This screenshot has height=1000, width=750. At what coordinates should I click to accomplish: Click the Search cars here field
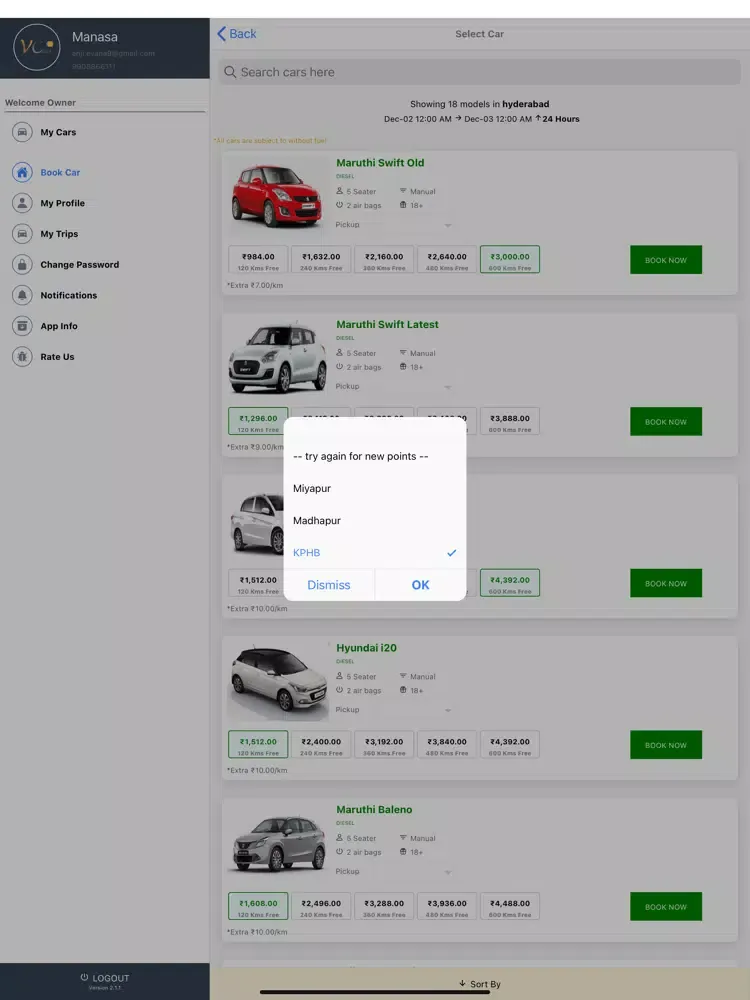(480, 72)
